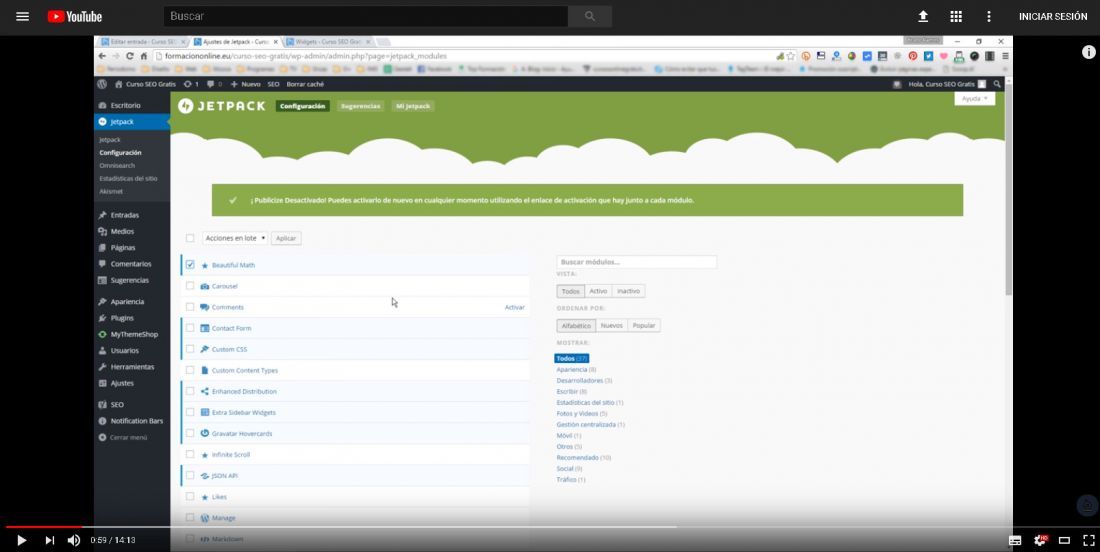Open the YouTube three-dot settings menu

pyautogui.click(x=988, y=16)
